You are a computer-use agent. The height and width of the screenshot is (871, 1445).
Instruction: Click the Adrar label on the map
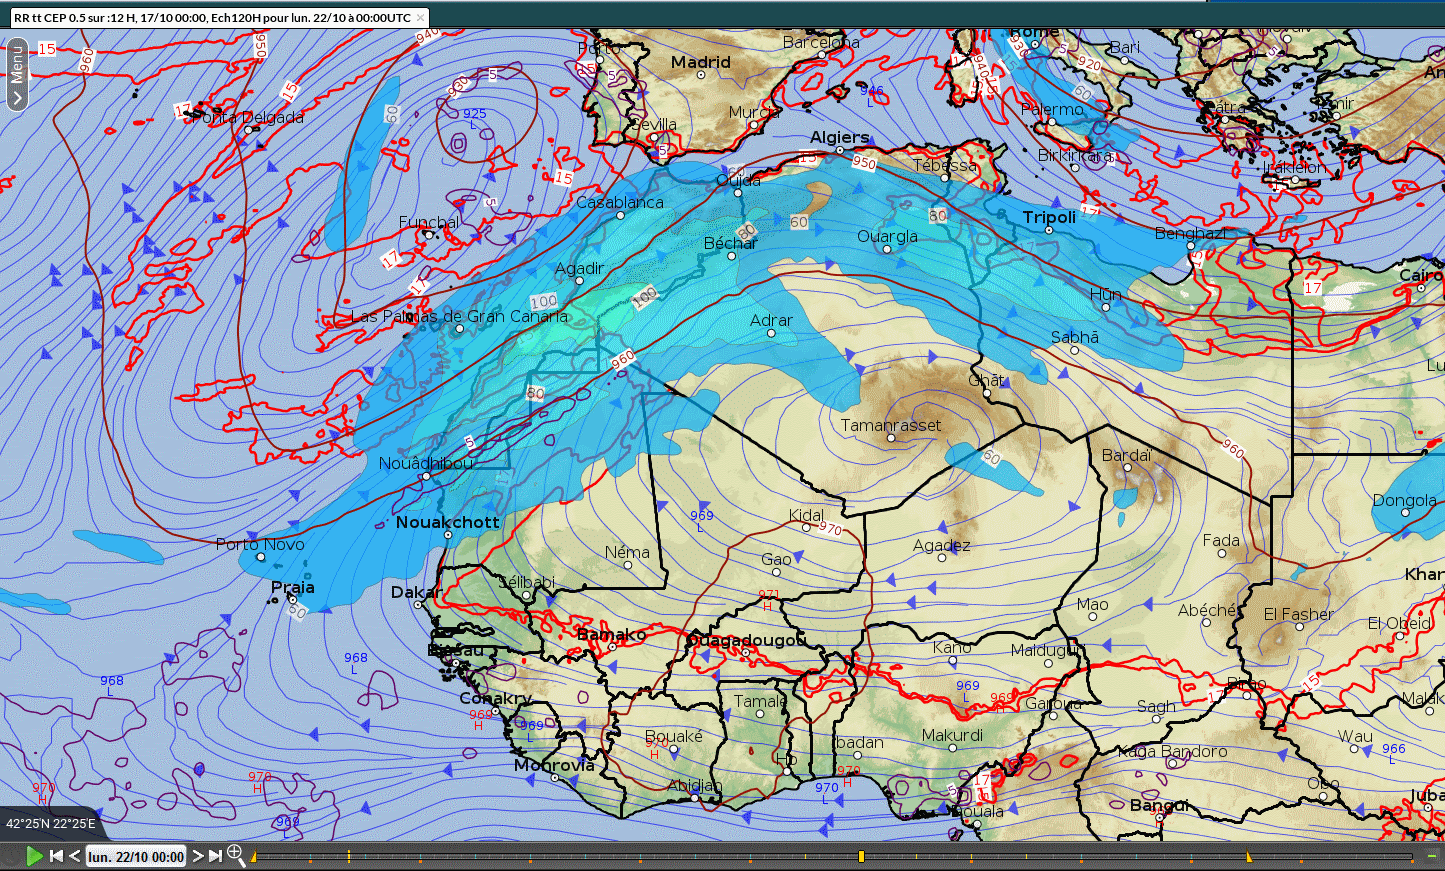coord(771,321)
